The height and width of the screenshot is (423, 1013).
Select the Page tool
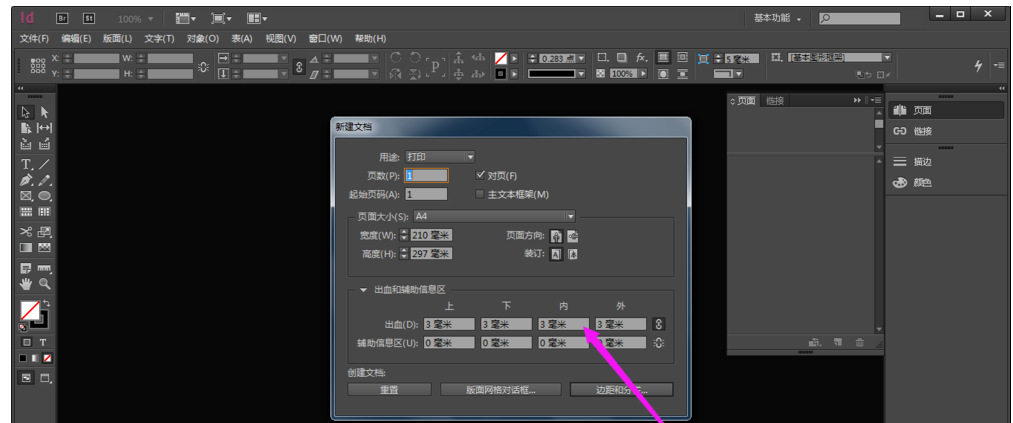pos(26,128)
